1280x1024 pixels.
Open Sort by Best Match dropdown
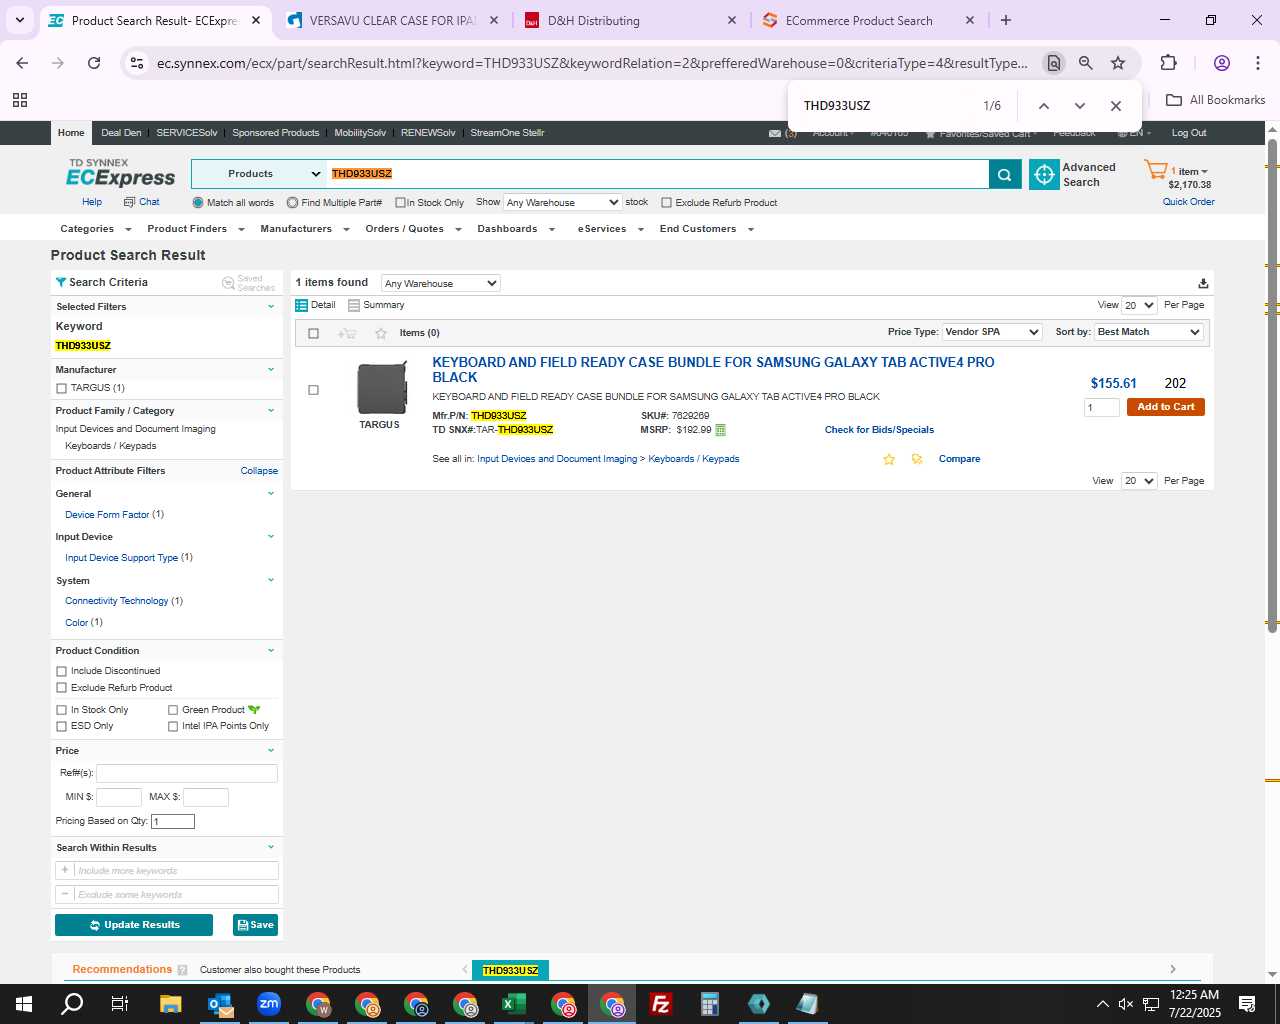point(1149,332)
